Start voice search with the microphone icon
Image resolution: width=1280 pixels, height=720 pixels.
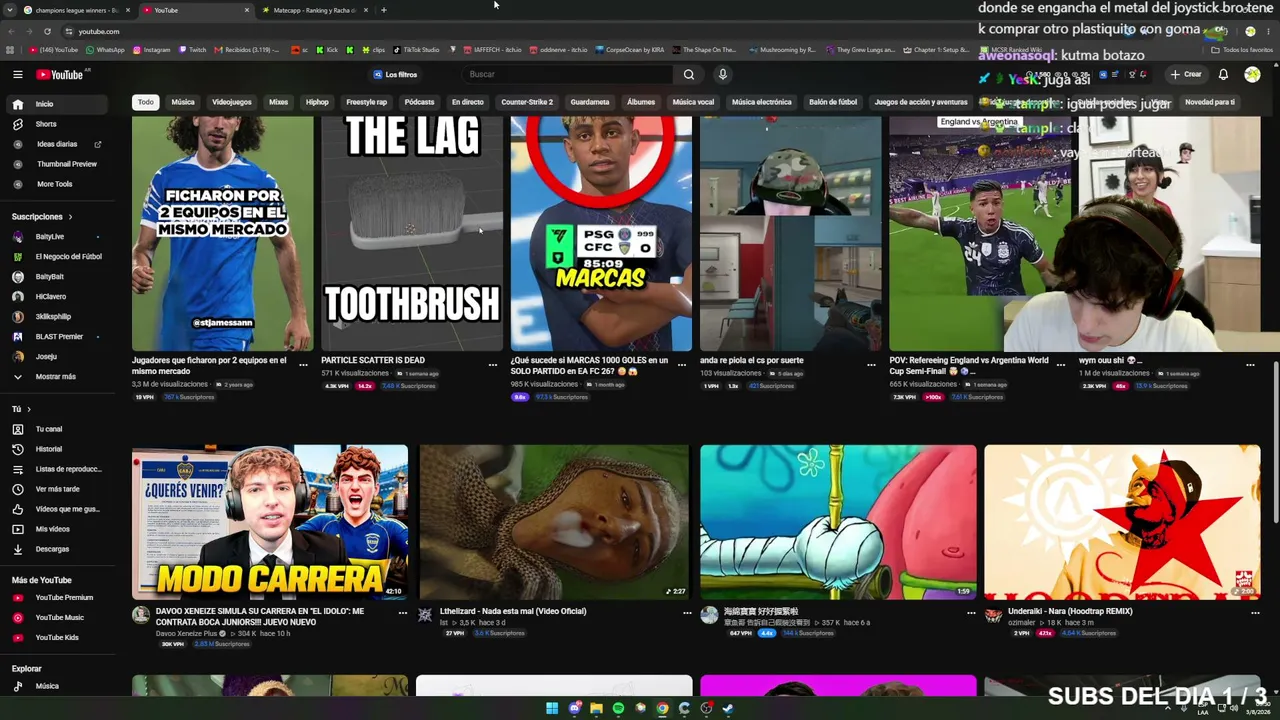tap(722, 74)
